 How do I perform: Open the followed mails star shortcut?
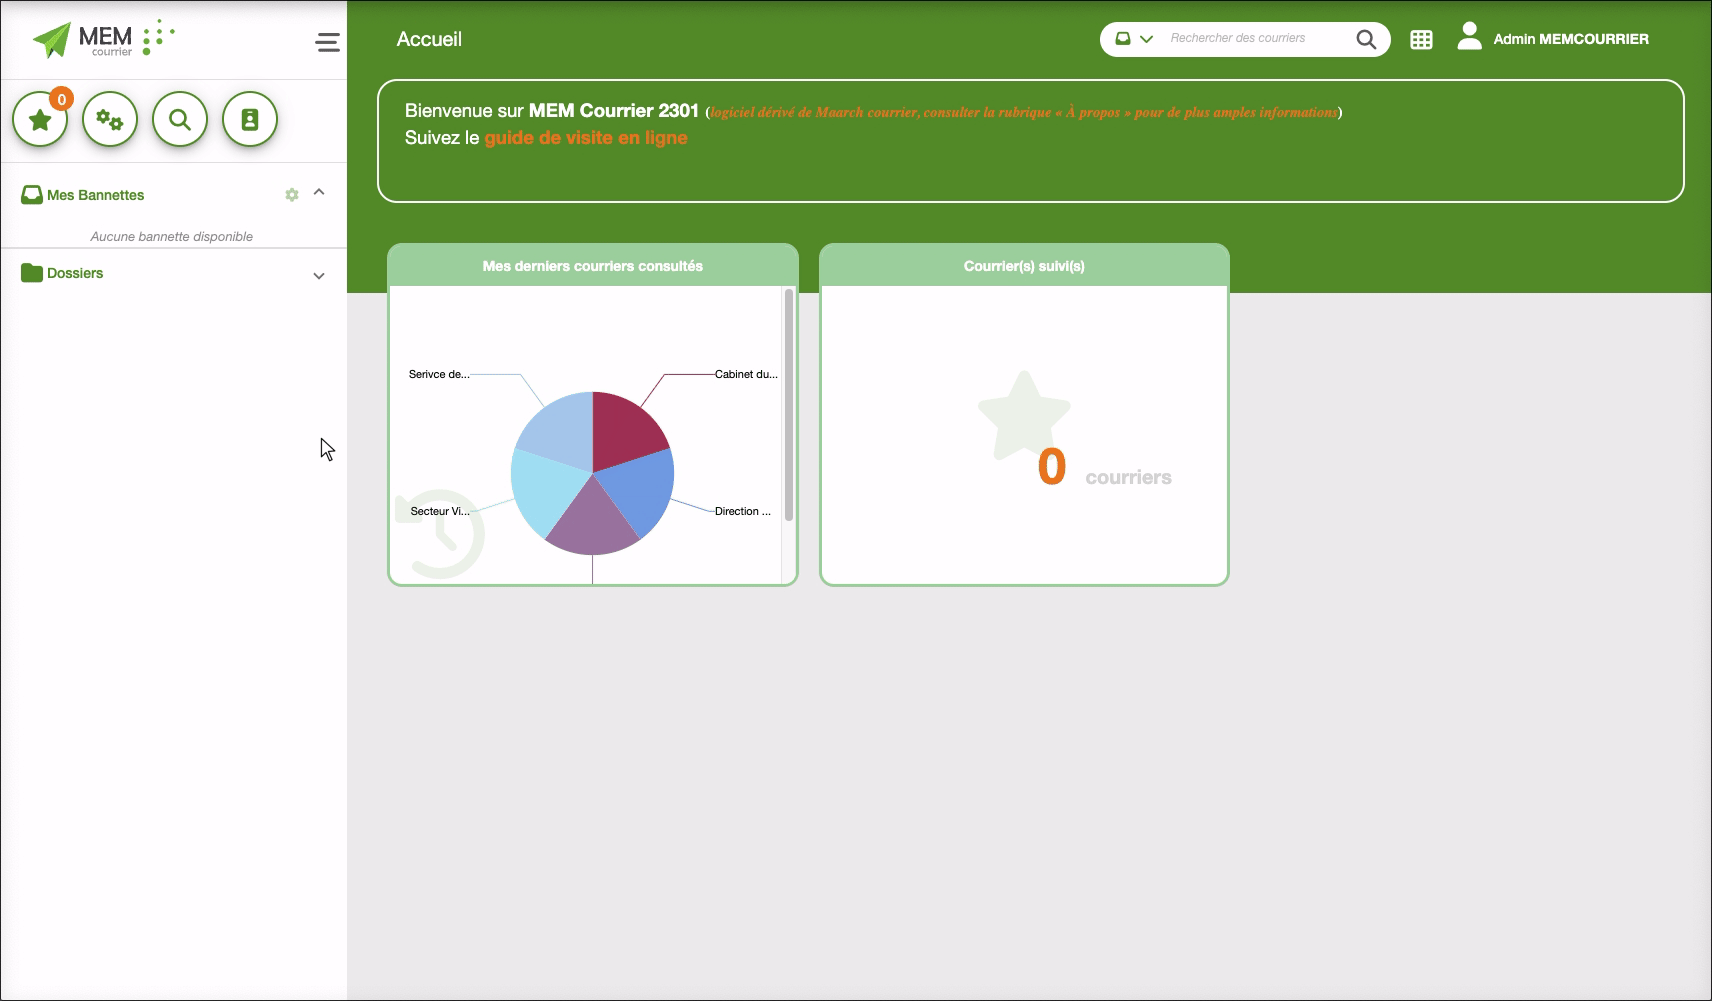pyautogui.click(x=40, y=120)
